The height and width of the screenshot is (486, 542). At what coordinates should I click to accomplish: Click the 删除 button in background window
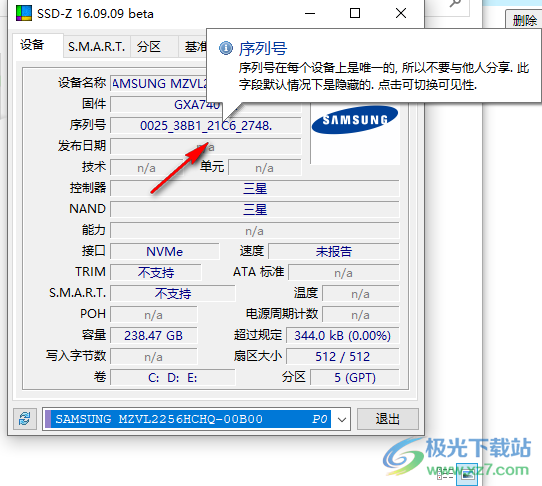click(x=524, y=20)
